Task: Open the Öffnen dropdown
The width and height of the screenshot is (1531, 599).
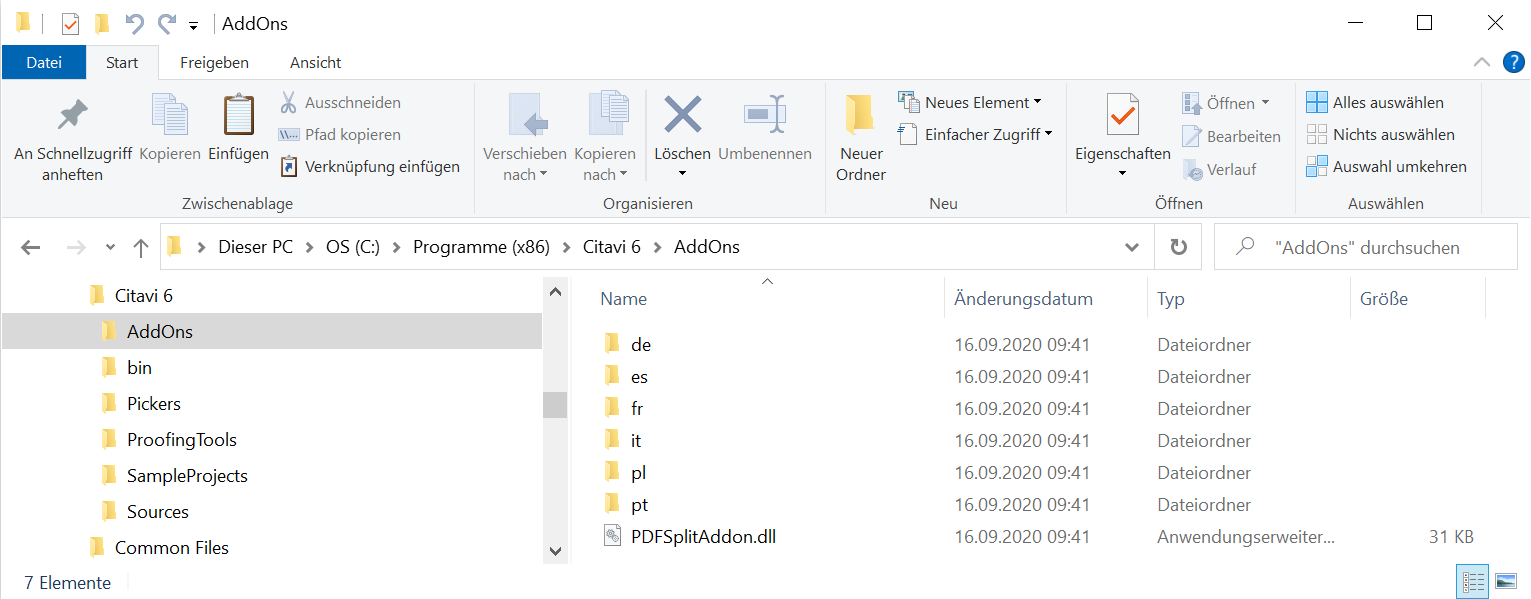Action: 1226,103
